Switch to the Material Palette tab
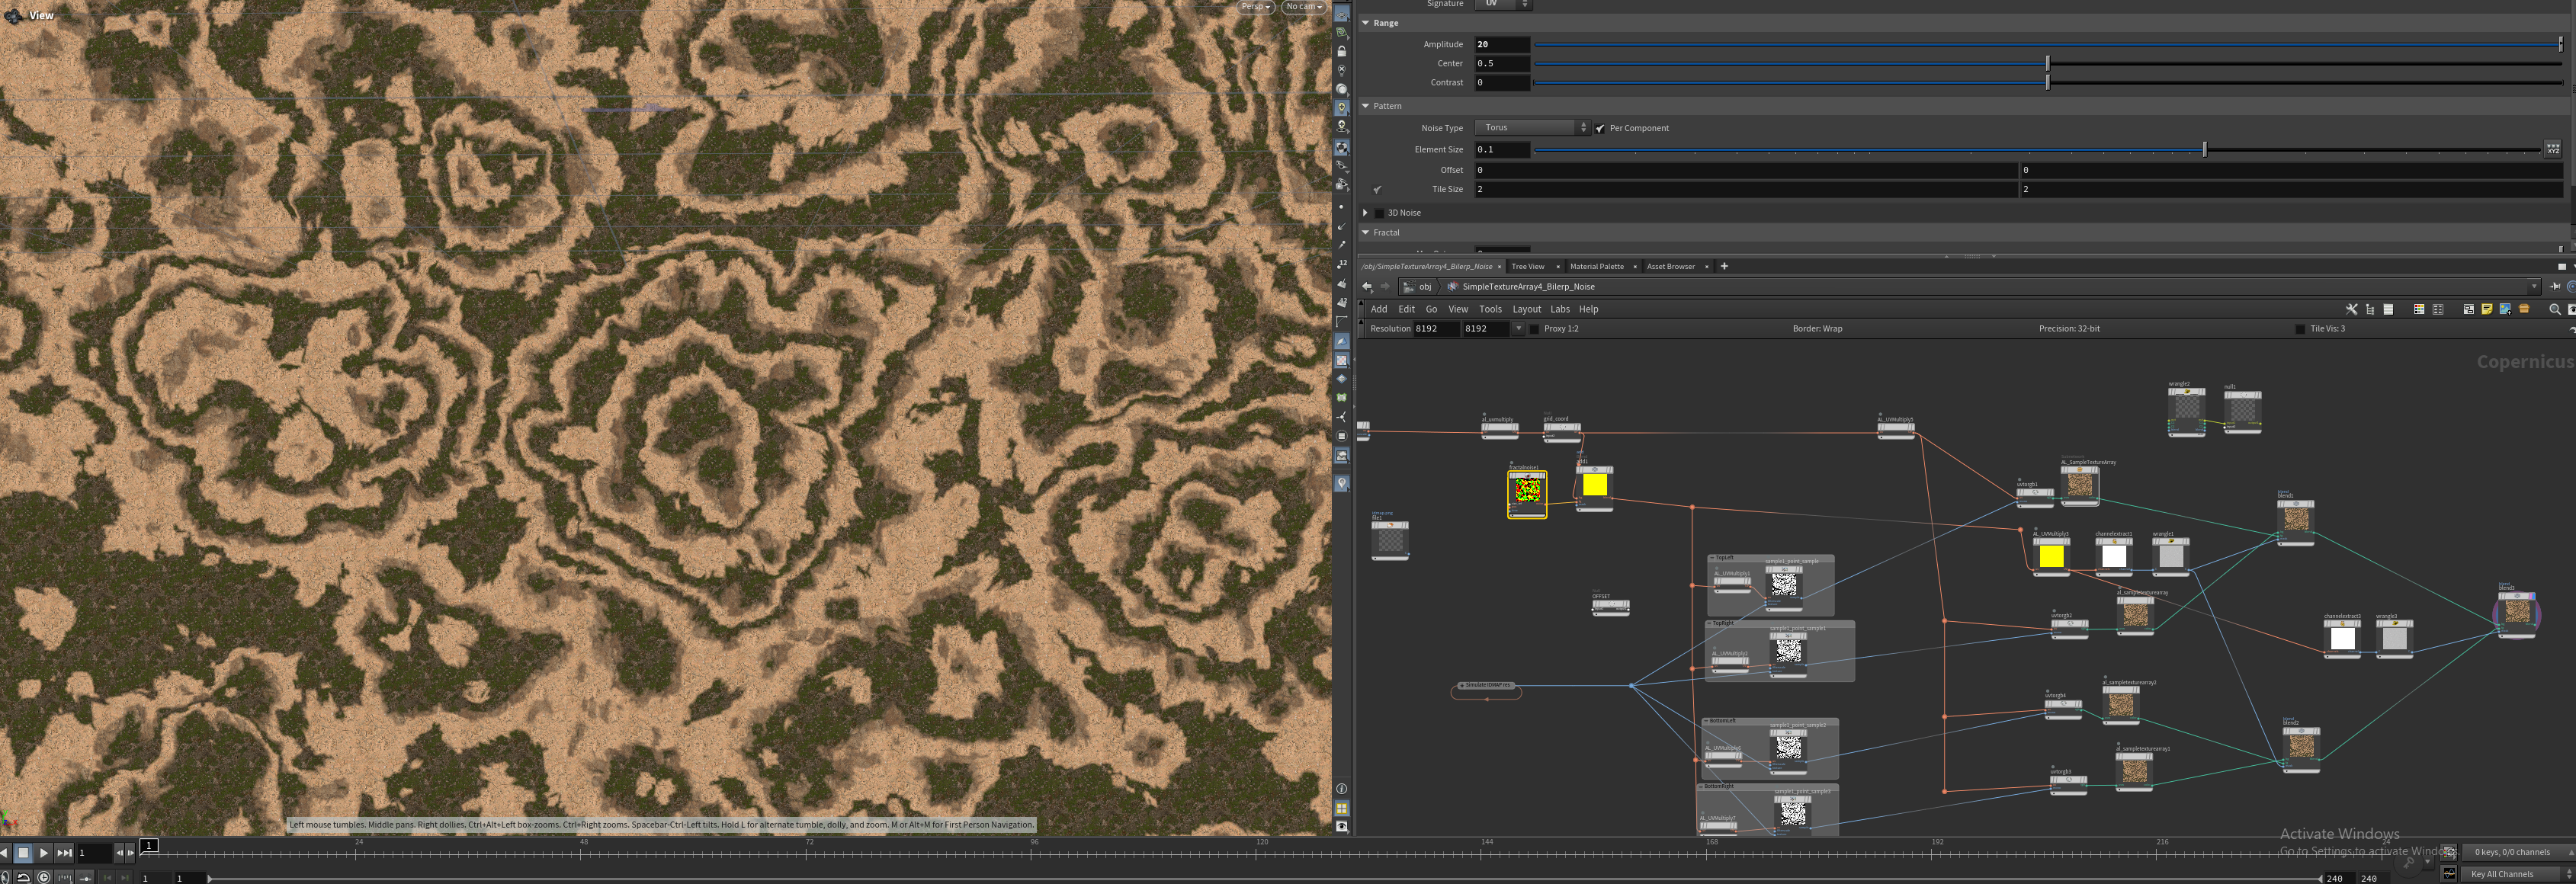 click(1596, 266)
